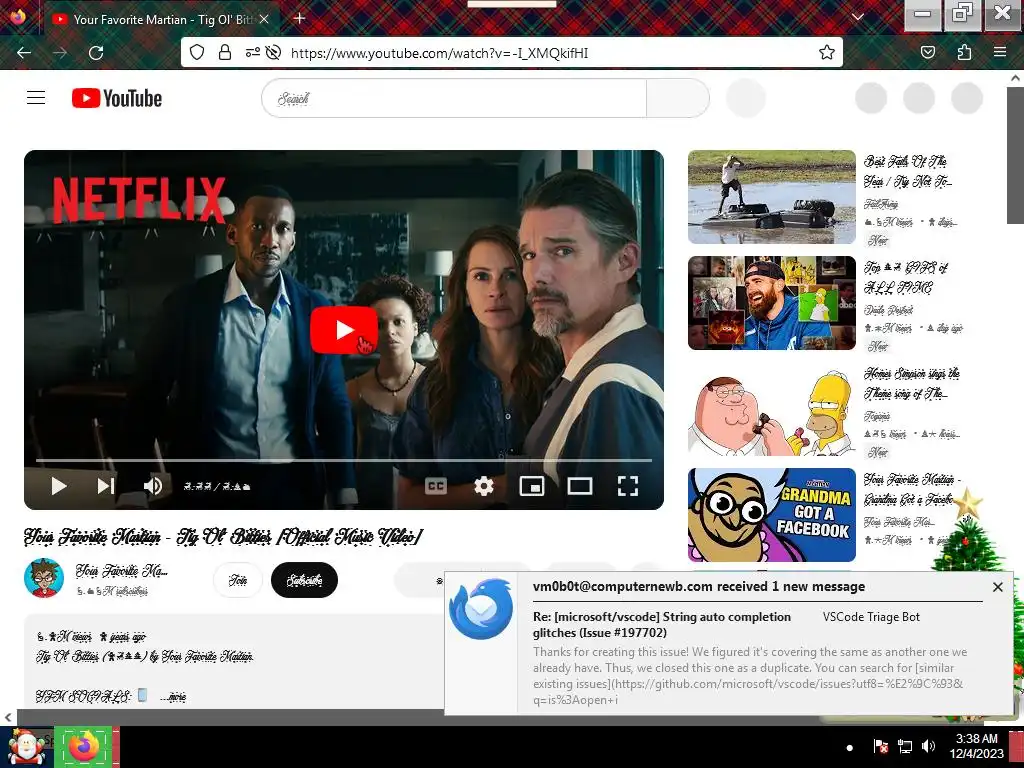Open the String auto completion glitches email subject
This screenshot has height=768, width=1024.
[x=662, y=624]
